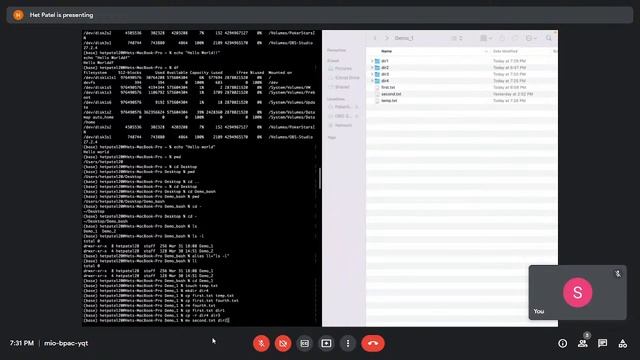Select the dir3 folder icon
Screen dimensions: 640x360
[378, 74]
